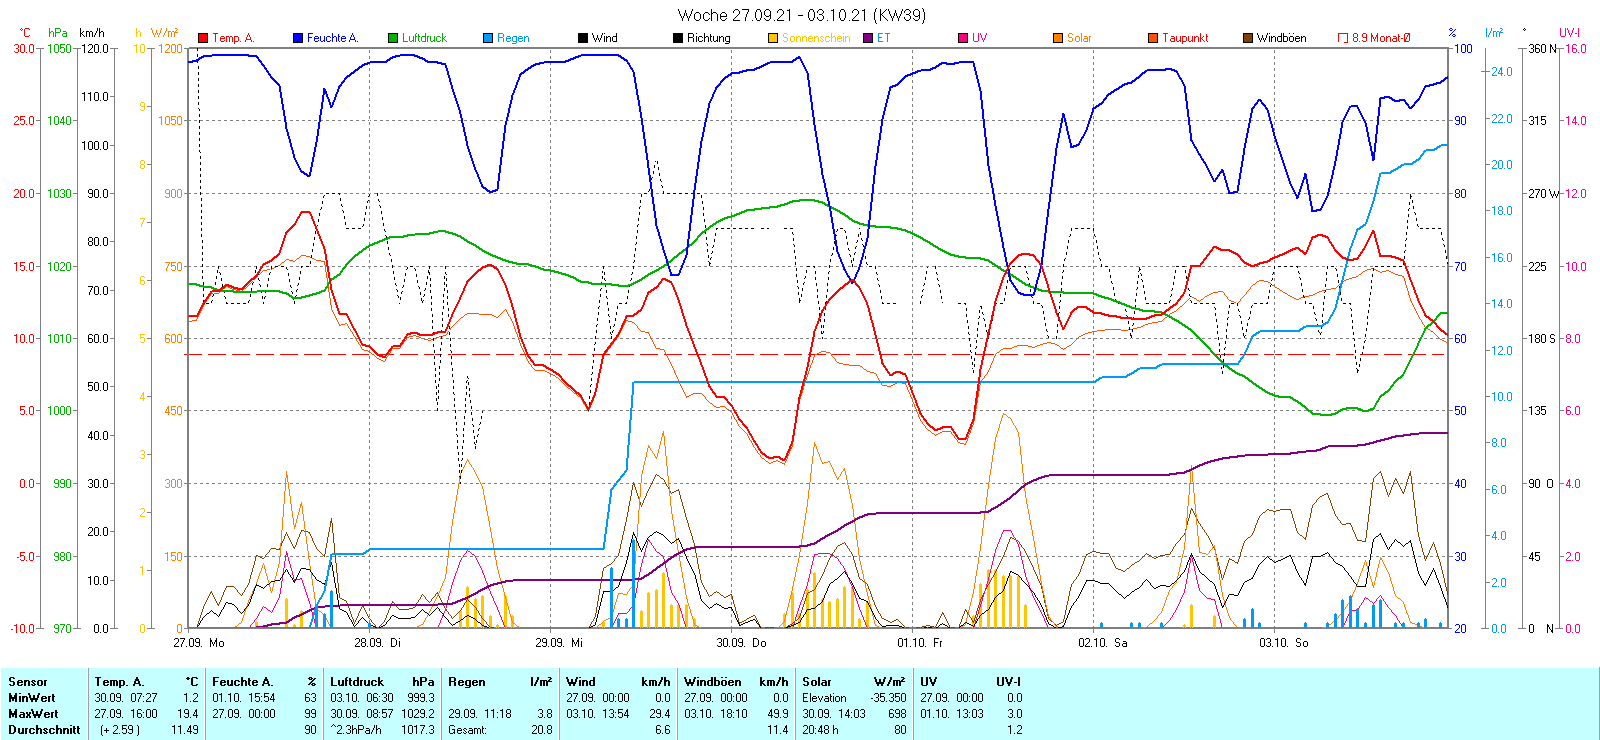Click the green Luftdruck legend swatch
Screen dimensions: 1600x740
click(x=393, y=38)
